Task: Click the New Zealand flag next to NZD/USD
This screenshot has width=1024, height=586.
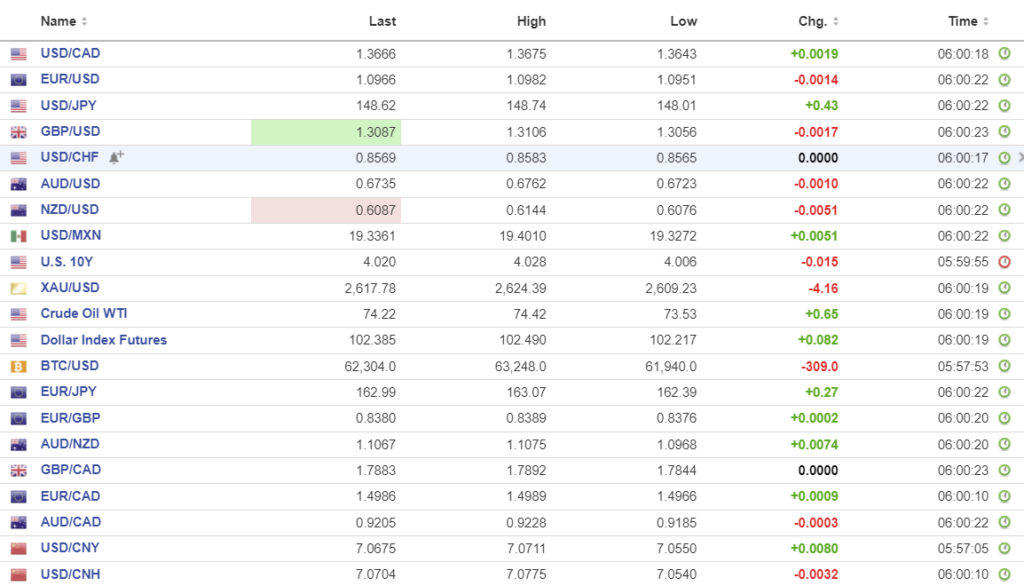Action: click(18, 210)
